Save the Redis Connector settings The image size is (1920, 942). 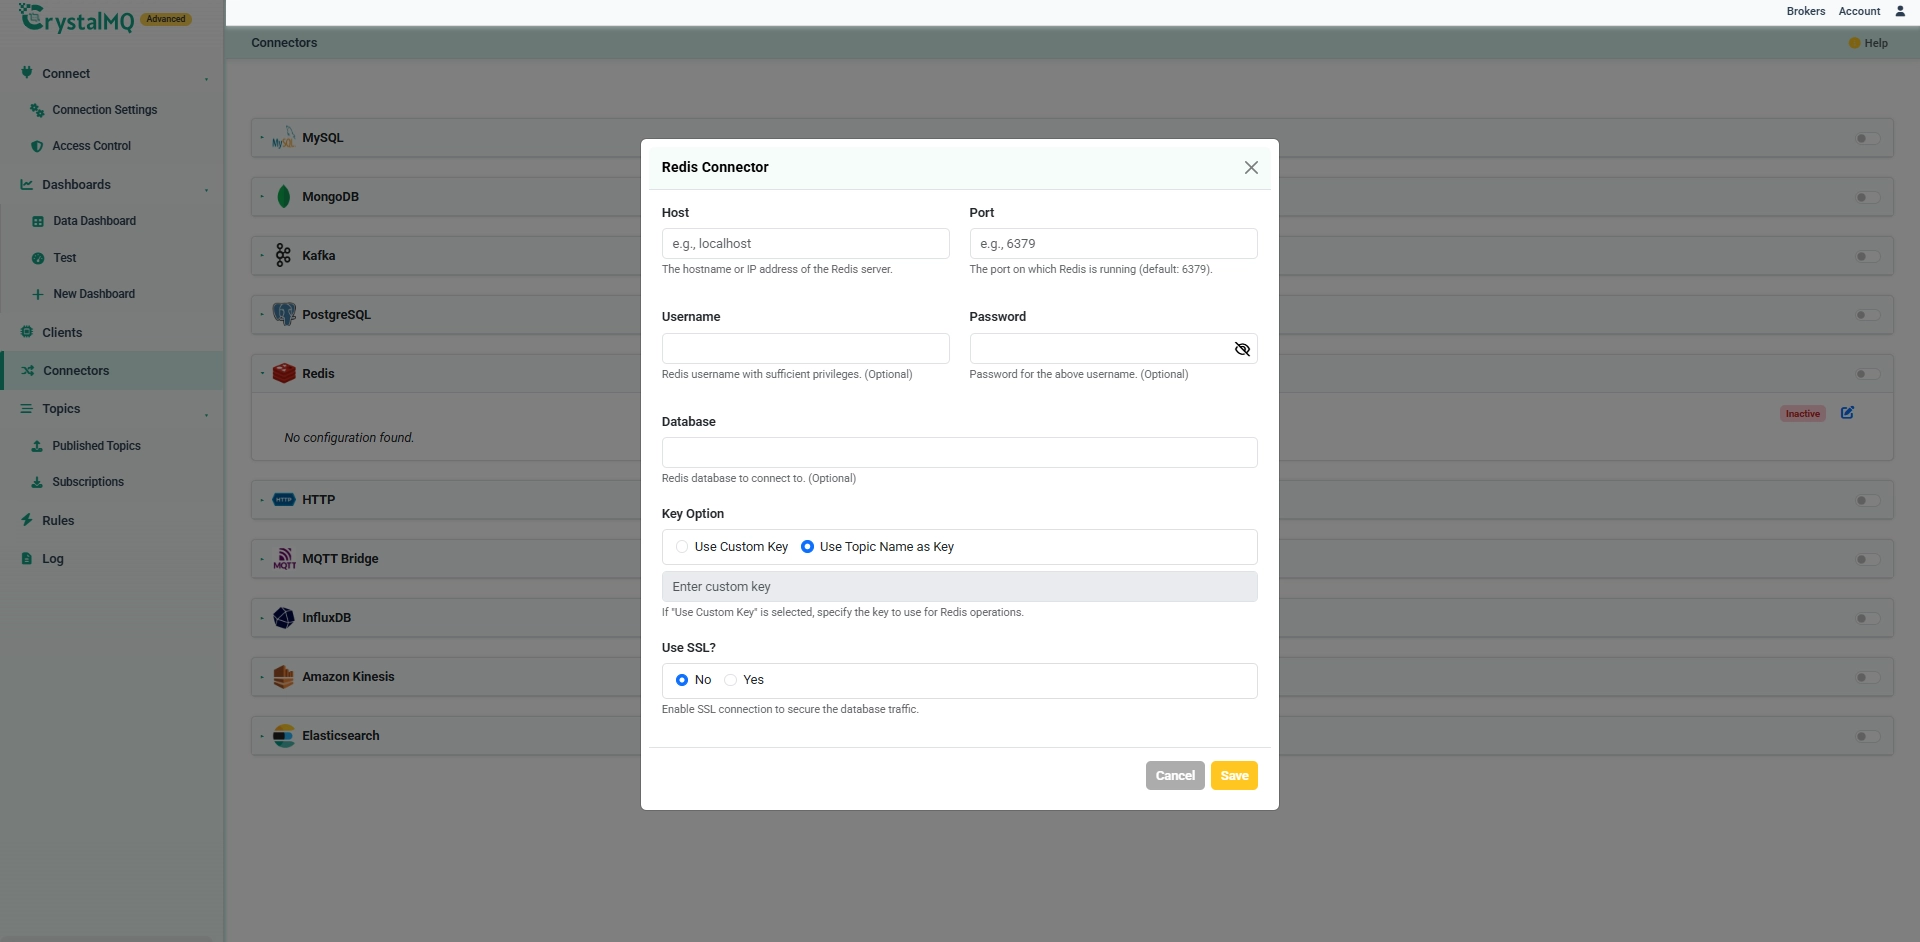pyautogui.click(x=1234, y=776)
